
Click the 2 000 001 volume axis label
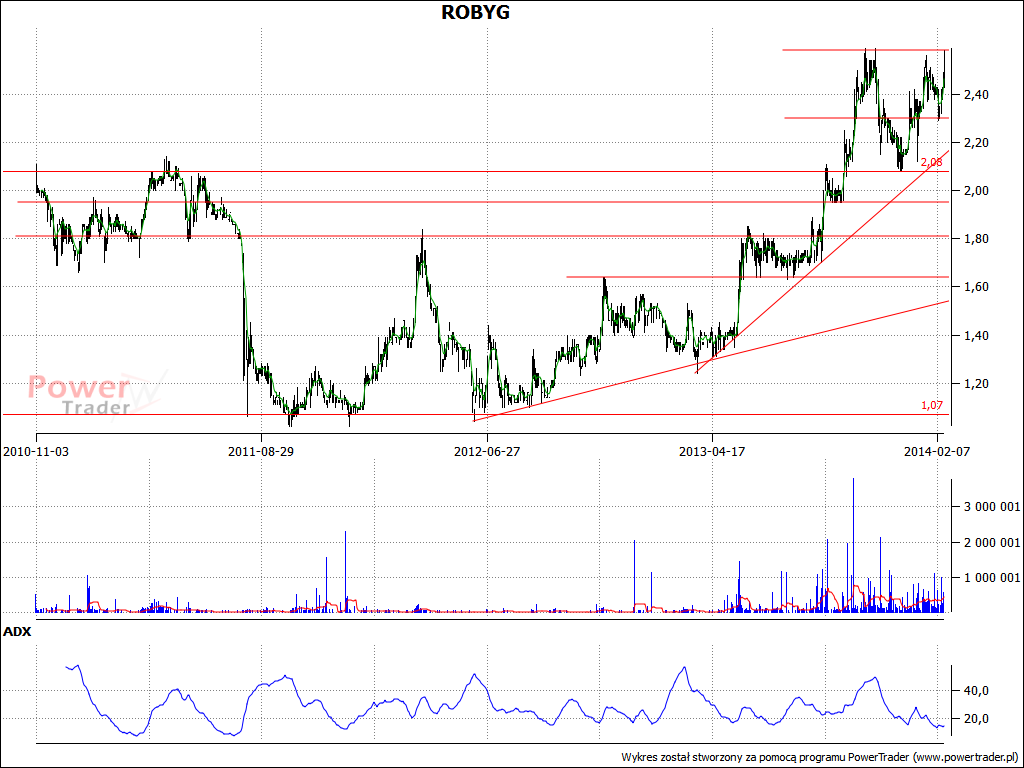coord(991,542)
